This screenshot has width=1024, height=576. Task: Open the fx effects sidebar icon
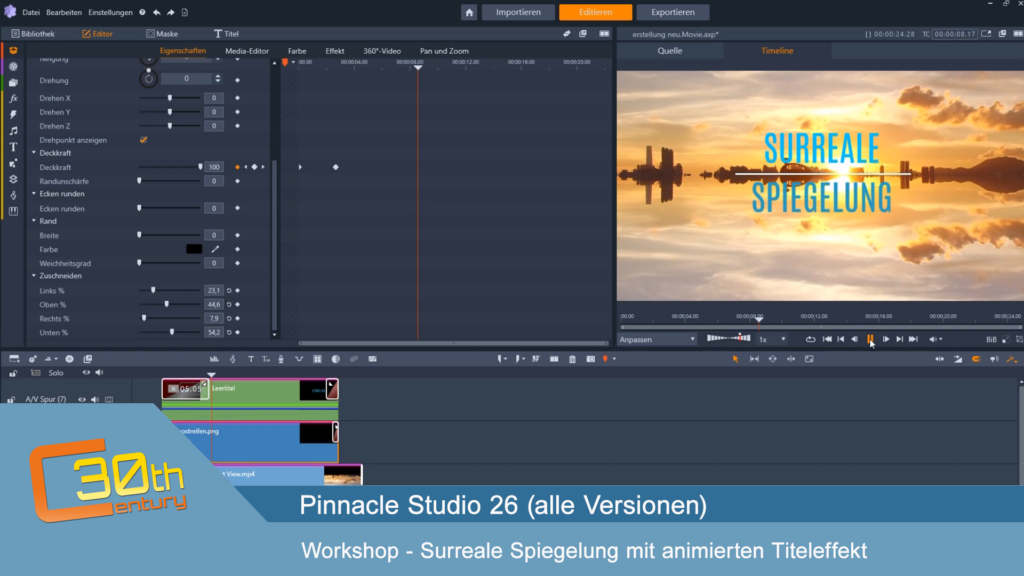[13, 99]
